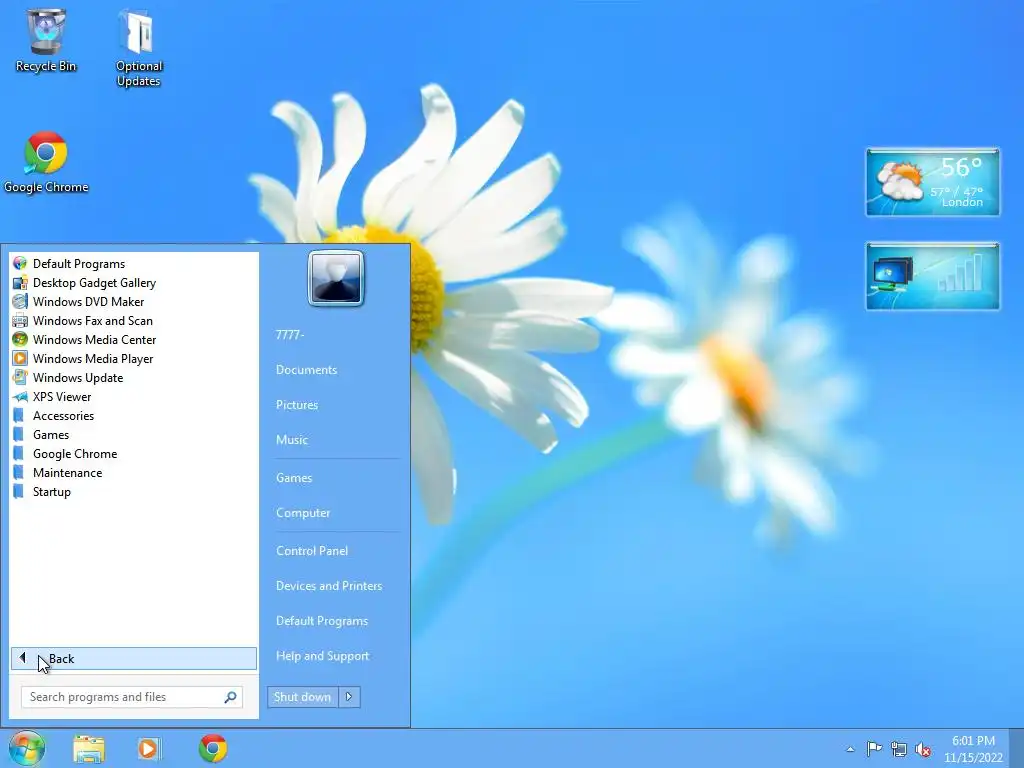Open the Shut down options arrow
The height and width of the screenshot is (768, 1024).
pos(349,697)
